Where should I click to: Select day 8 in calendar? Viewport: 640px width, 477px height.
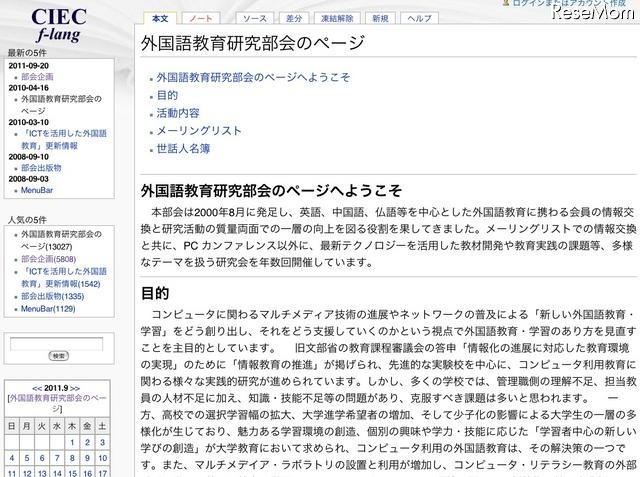(x=72, y=458)
